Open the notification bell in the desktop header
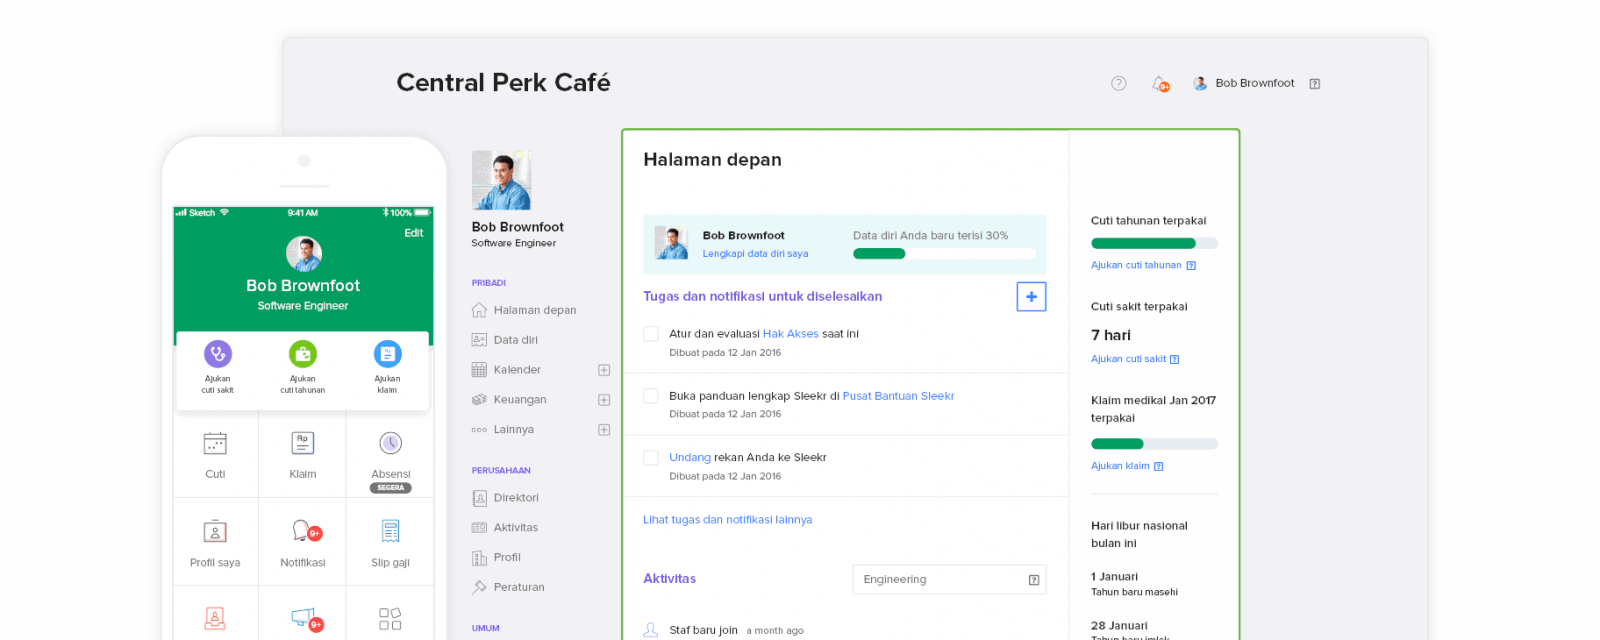 click(x=1160, y=84)
